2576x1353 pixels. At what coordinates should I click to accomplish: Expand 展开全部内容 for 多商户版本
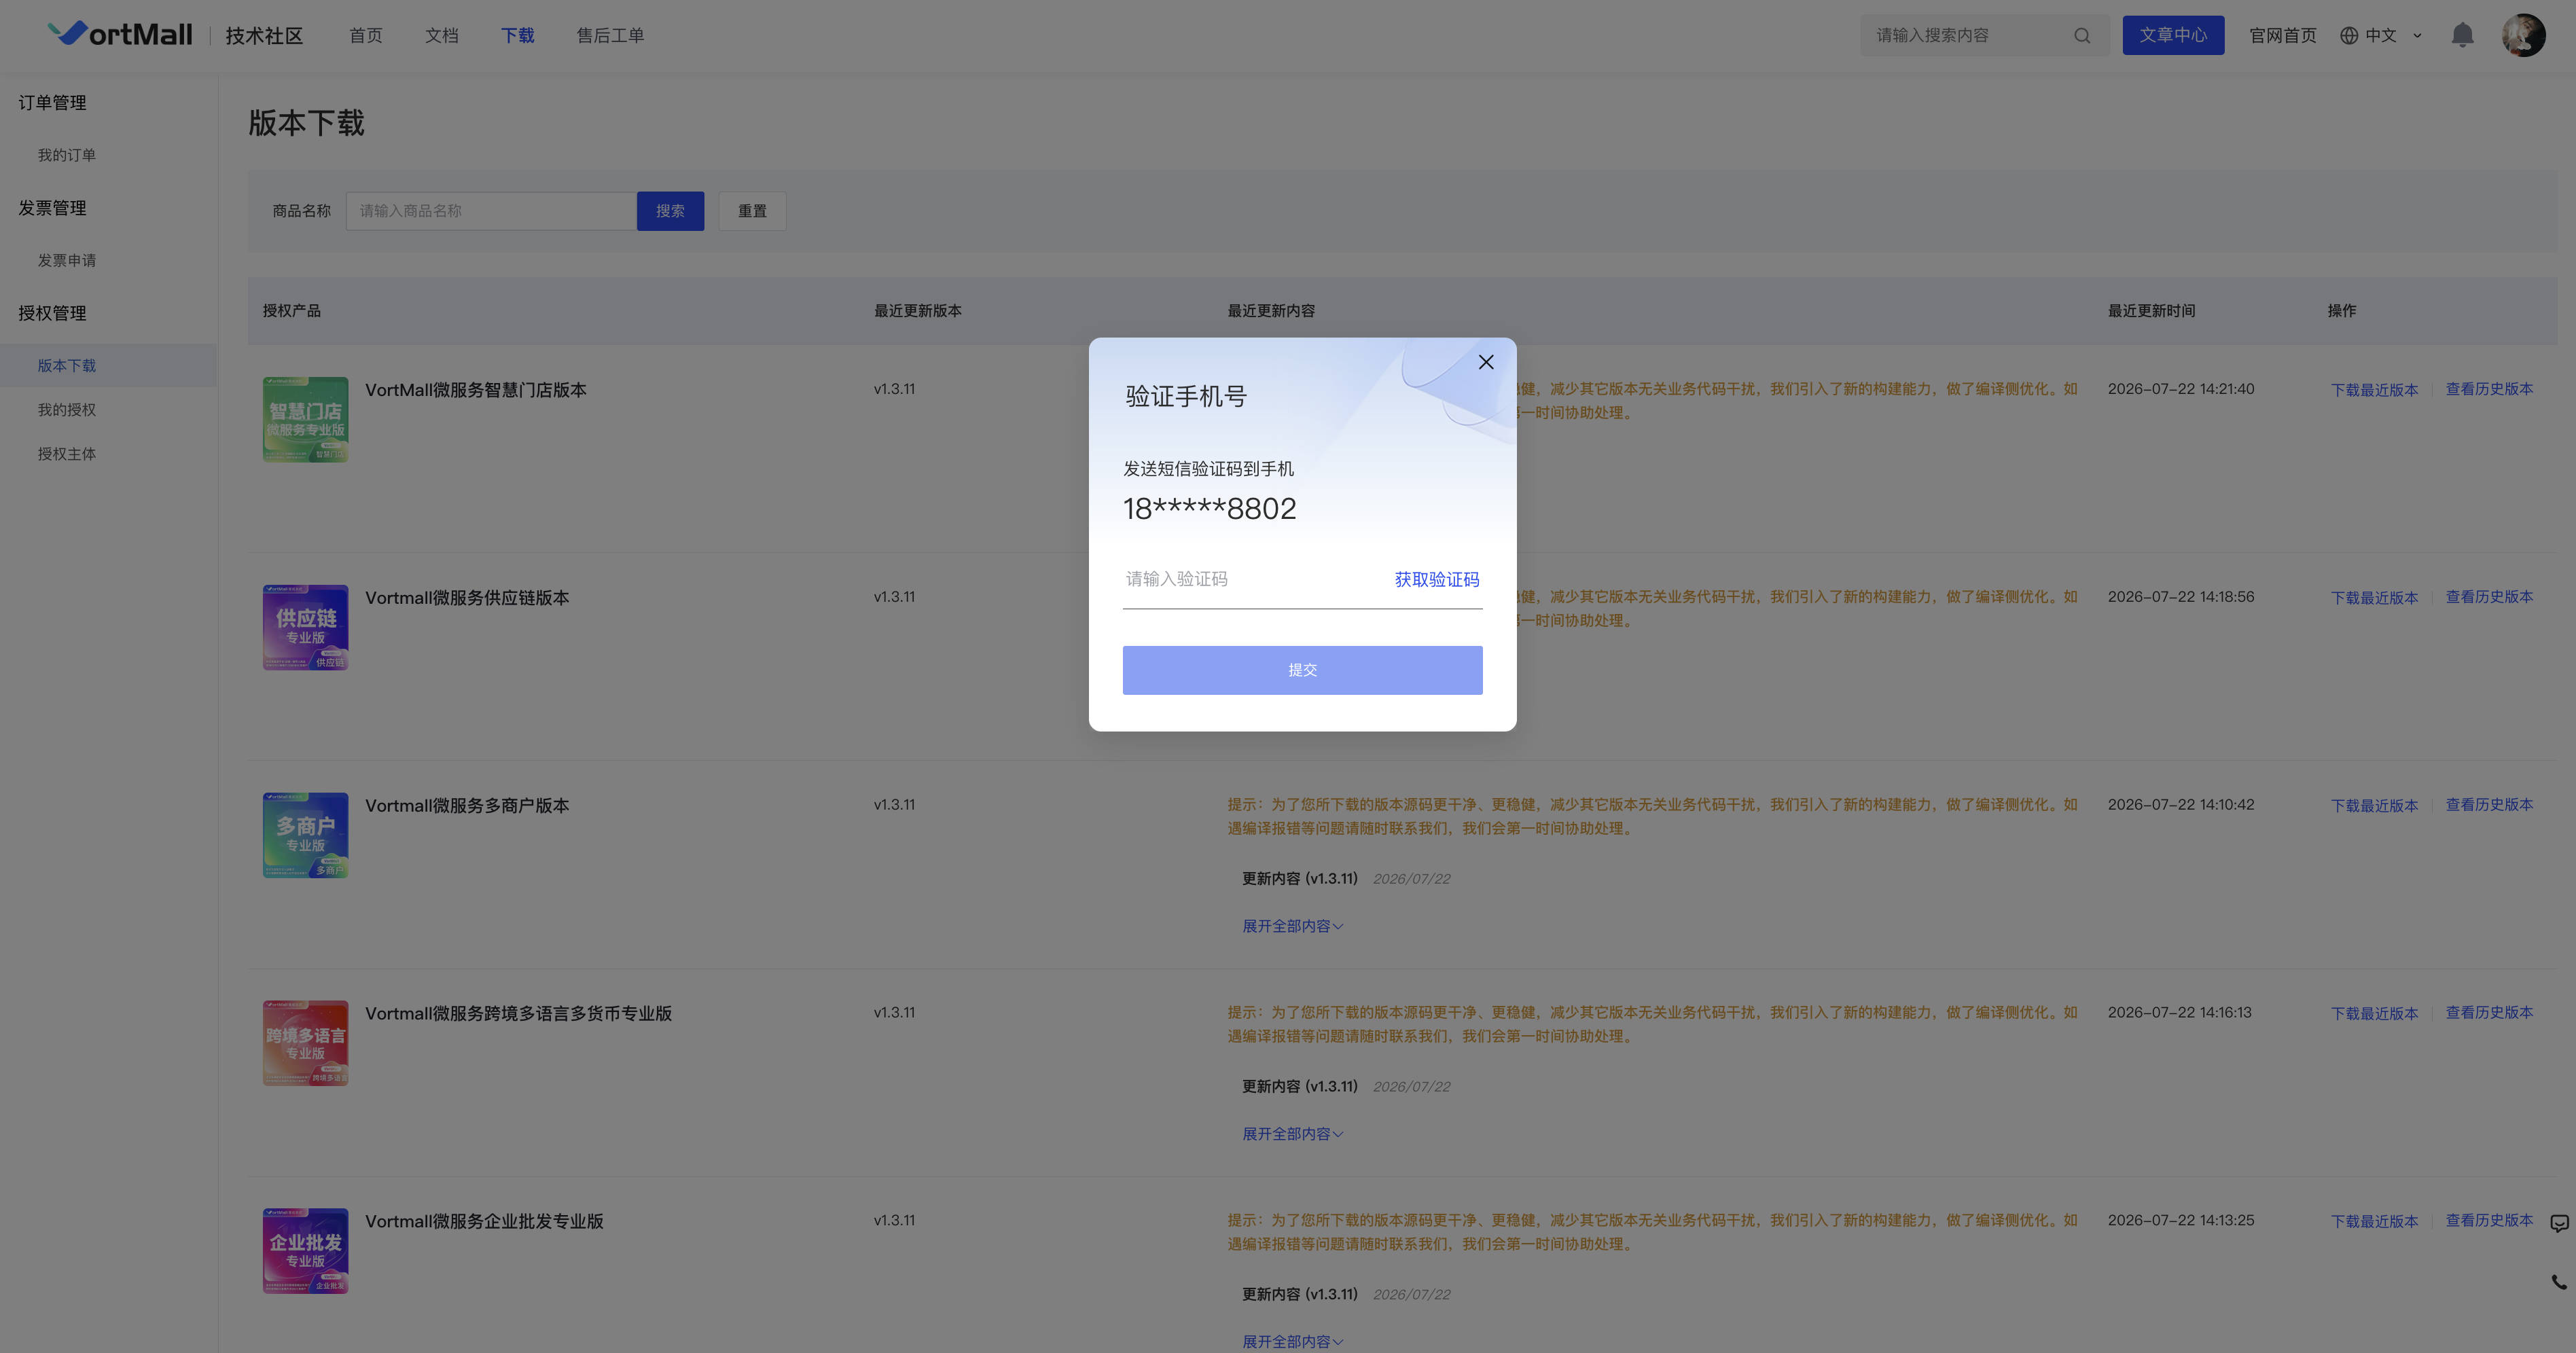click(x=1292, y=926)
